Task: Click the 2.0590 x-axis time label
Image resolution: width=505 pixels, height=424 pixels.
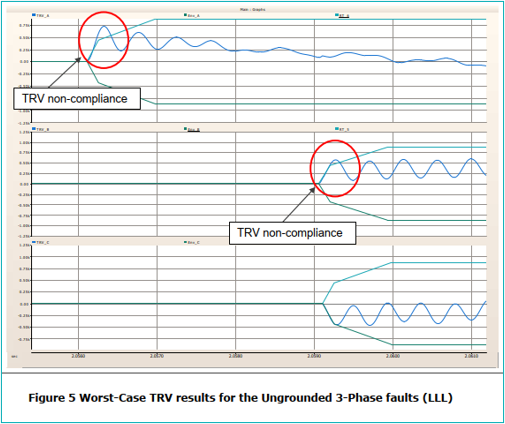Action: pos(314,356)
